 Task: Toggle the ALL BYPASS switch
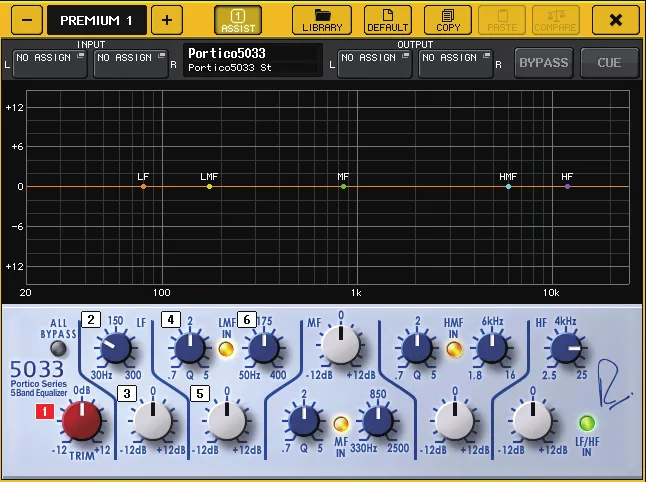tap(58, 349)
